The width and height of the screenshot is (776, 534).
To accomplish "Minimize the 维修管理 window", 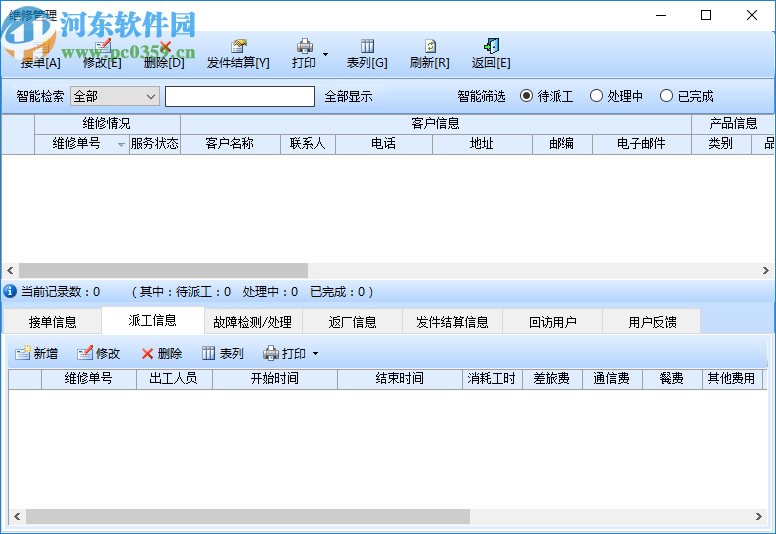I will coord(661,15).
